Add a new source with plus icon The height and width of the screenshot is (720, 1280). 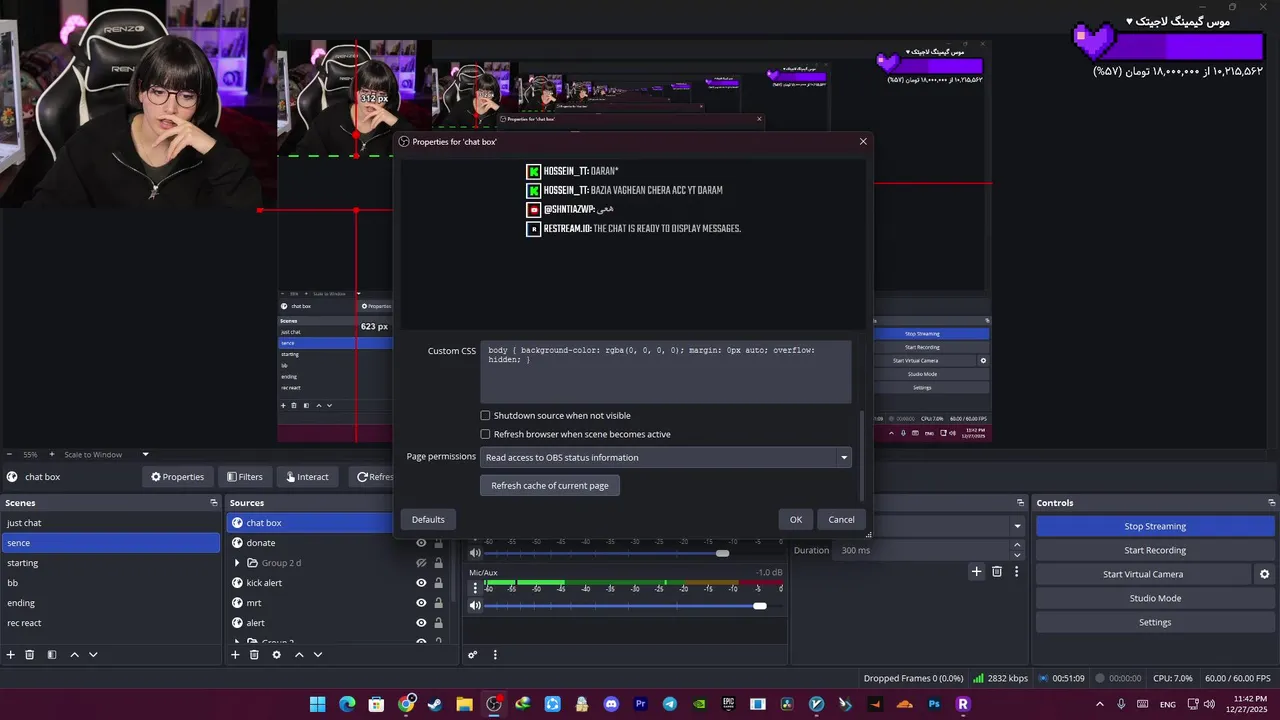coord(235,655)
